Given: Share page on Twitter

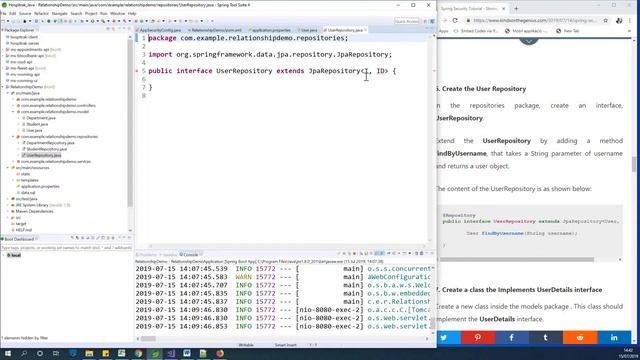Looking at the screenshot, I should coord(449,338).
